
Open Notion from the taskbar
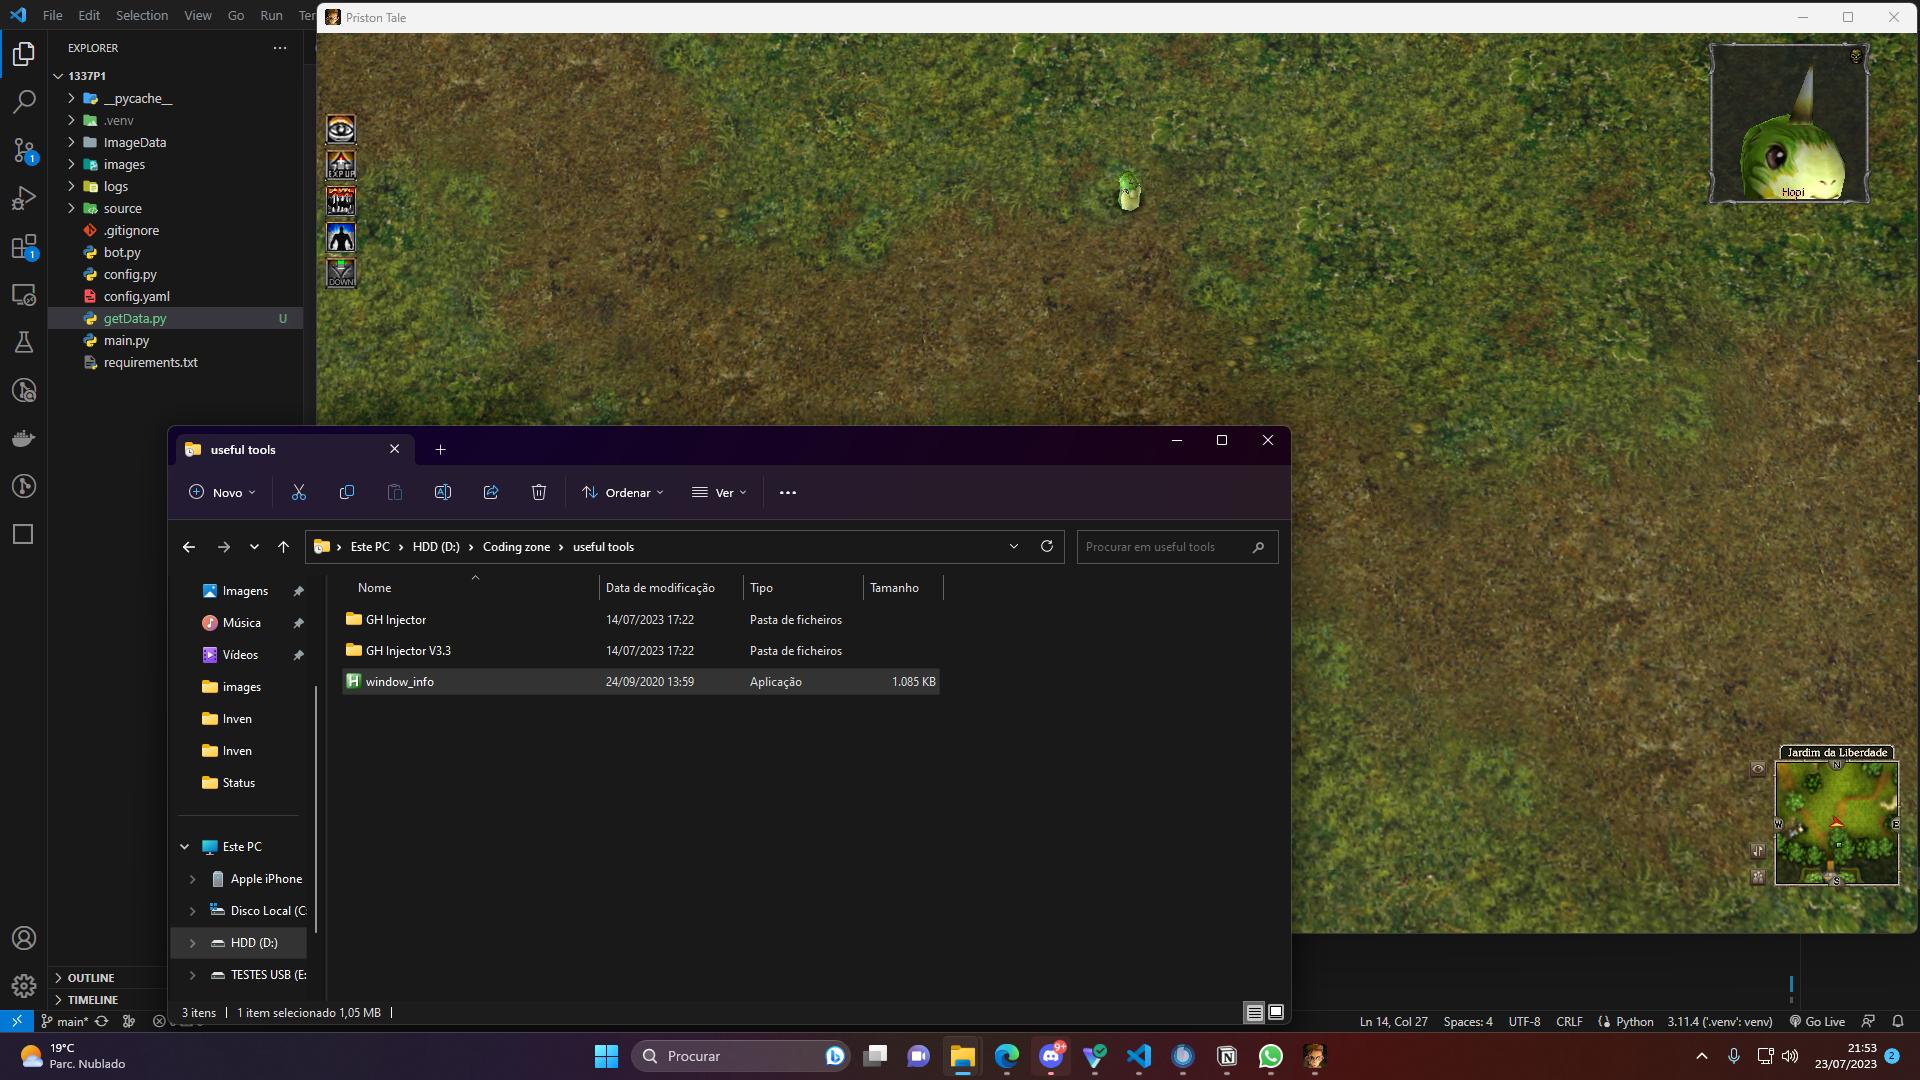(1227, 1056)
